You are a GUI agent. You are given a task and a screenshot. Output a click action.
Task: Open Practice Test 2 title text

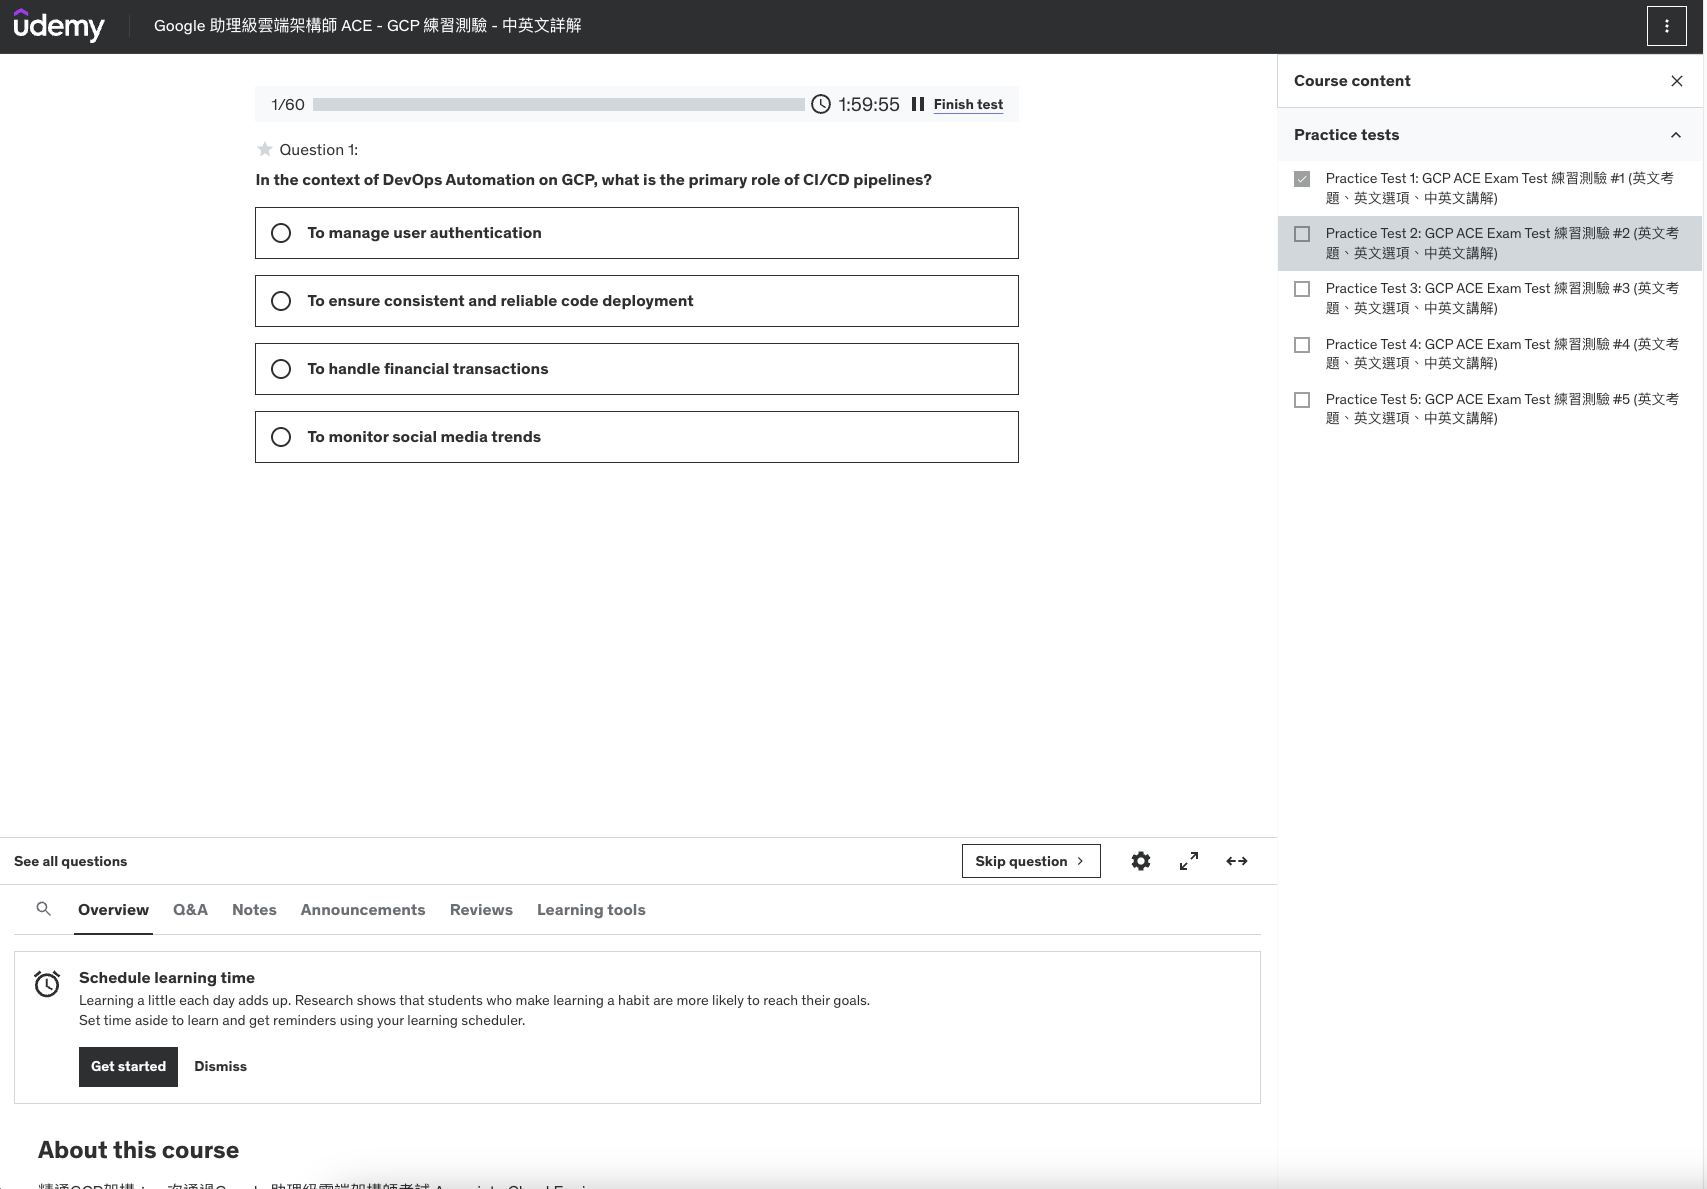point(1502,243)
